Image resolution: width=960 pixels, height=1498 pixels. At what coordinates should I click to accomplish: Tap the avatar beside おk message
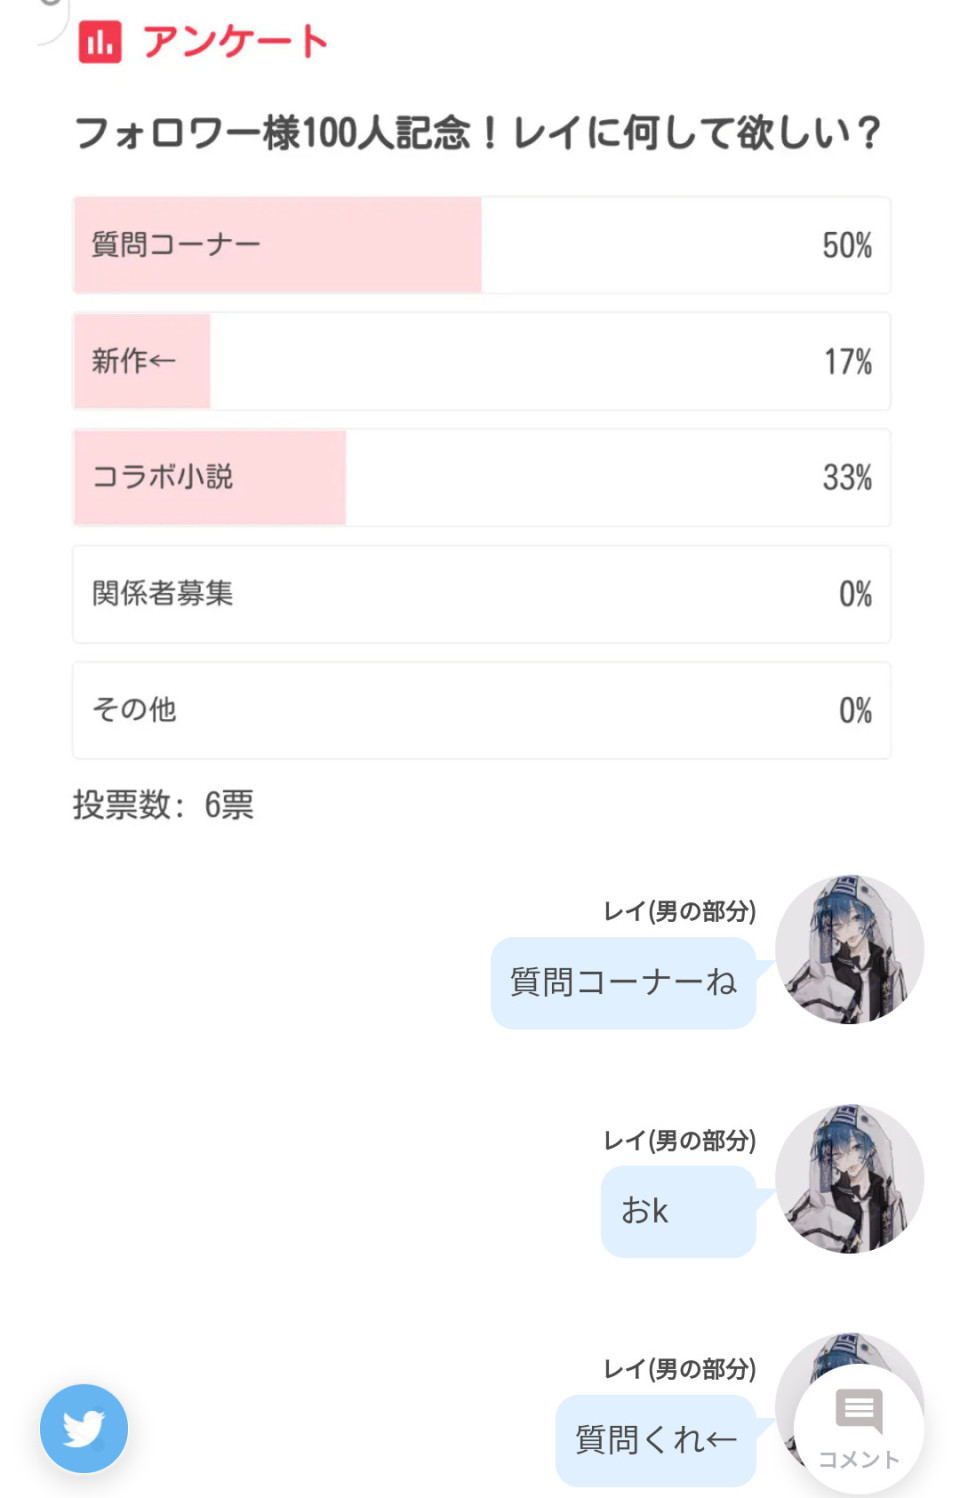click(x=849, y=1178)
